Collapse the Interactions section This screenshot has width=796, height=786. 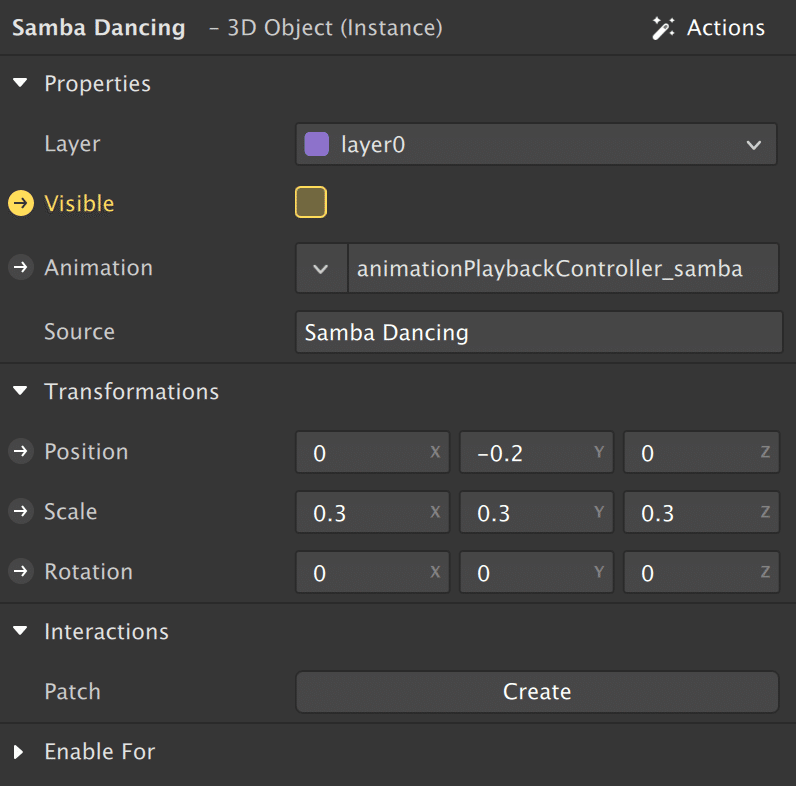20,632
